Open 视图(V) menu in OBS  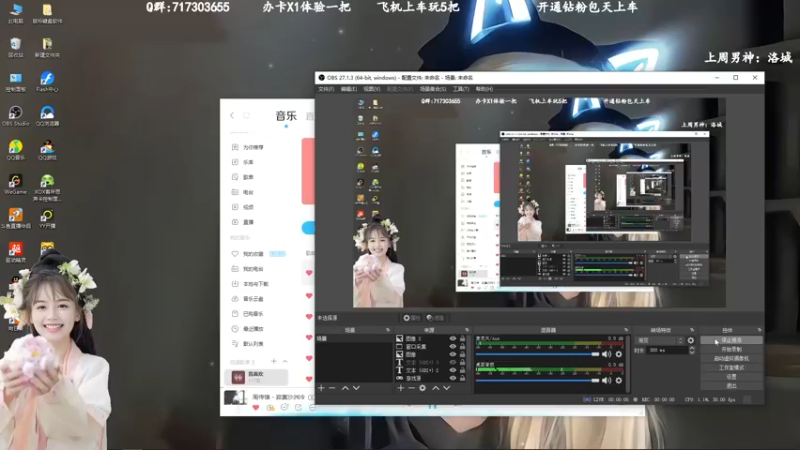[x=372, y=89]
